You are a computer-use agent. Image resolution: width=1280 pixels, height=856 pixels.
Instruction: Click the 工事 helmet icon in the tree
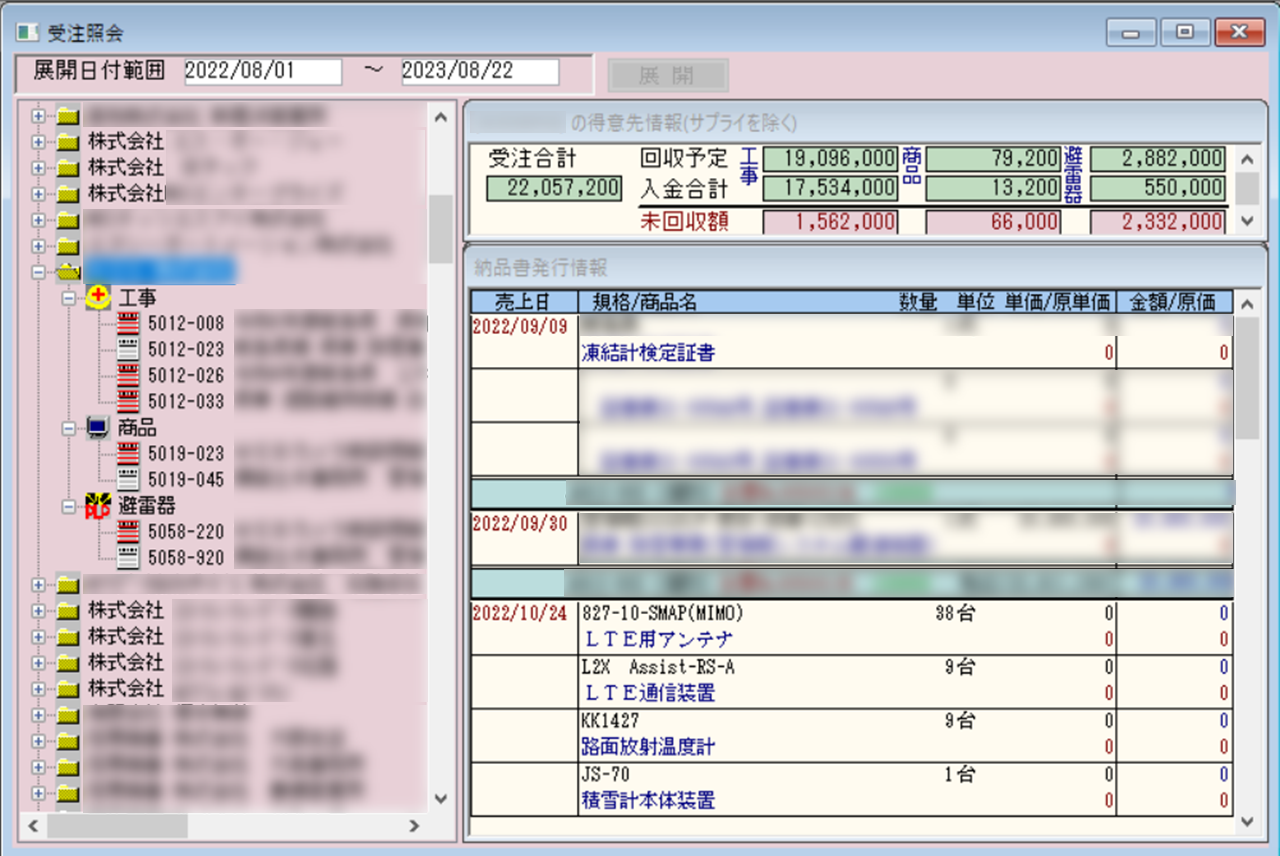98,297
